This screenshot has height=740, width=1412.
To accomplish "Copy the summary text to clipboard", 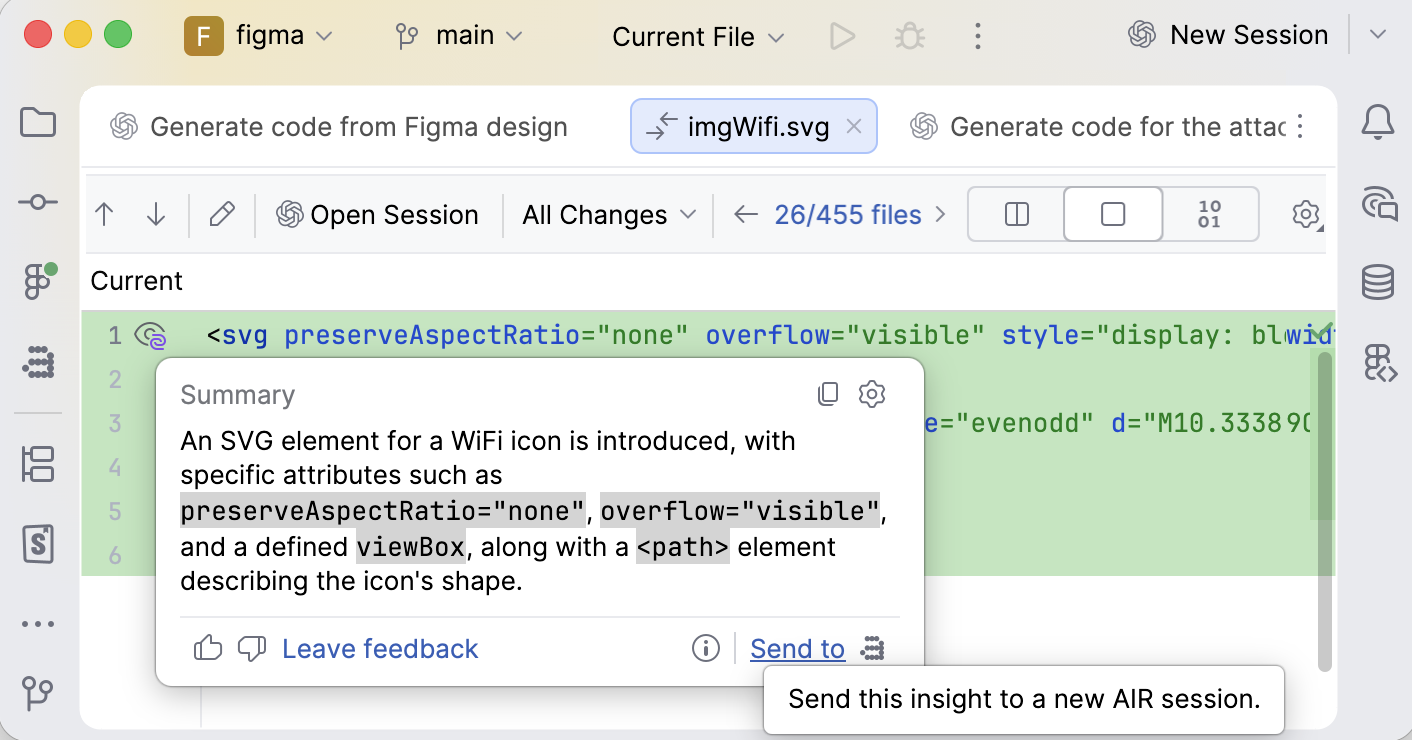I will click(828, 394).
